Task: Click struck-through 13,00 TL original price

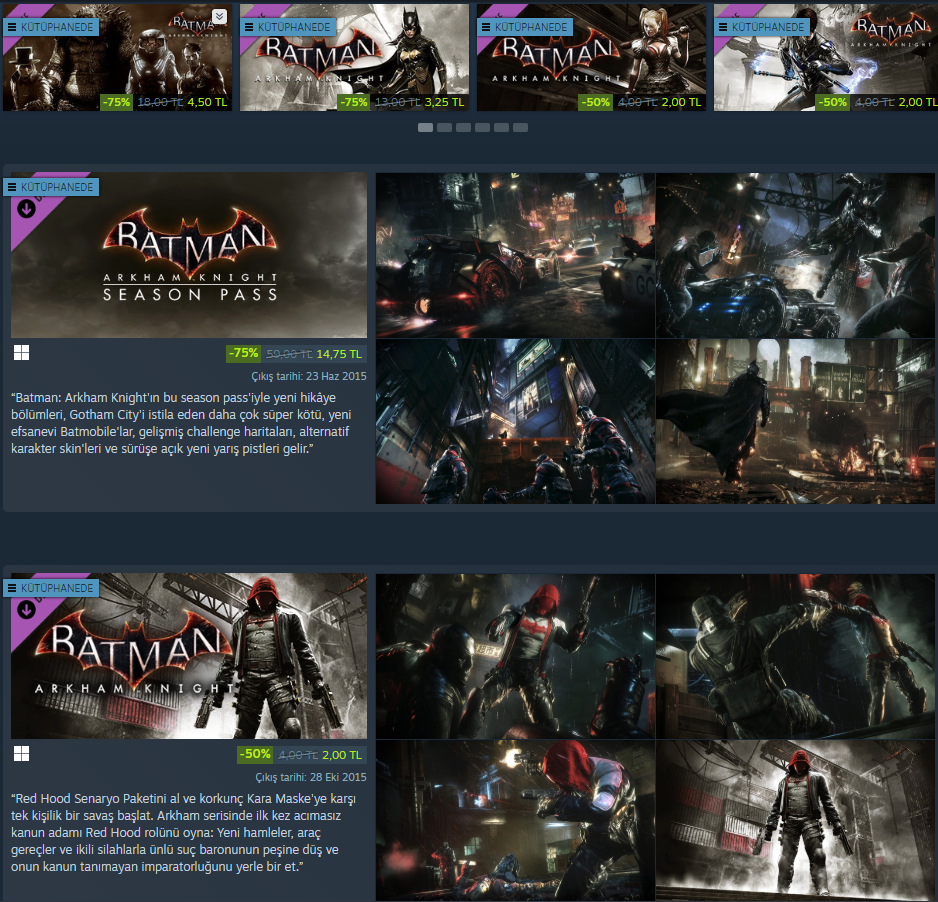Action: pos(397,102)
